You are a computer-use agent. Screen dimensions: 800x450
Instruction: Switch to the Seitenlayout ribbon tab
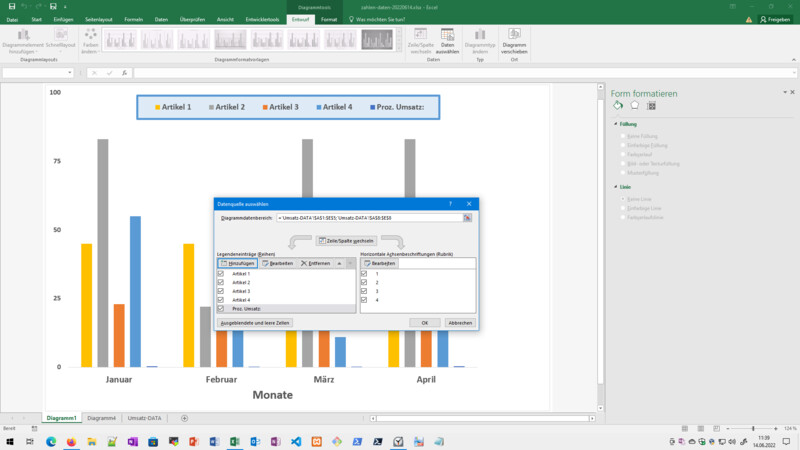point(98,19)
